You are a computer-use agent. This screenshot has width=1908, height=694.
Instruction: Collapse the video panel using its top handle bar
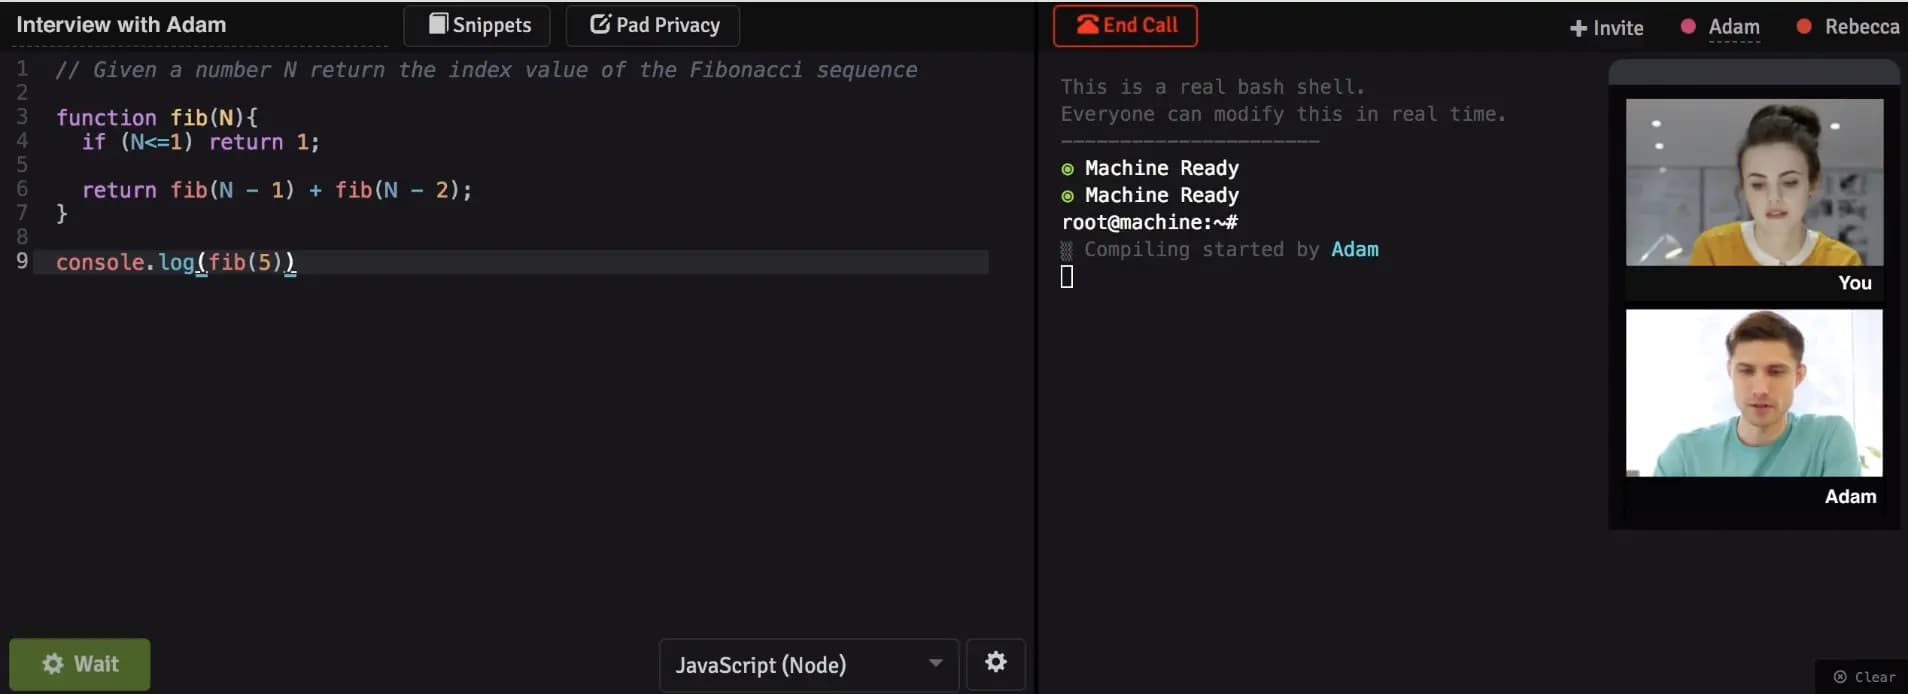pos(1753,72)
